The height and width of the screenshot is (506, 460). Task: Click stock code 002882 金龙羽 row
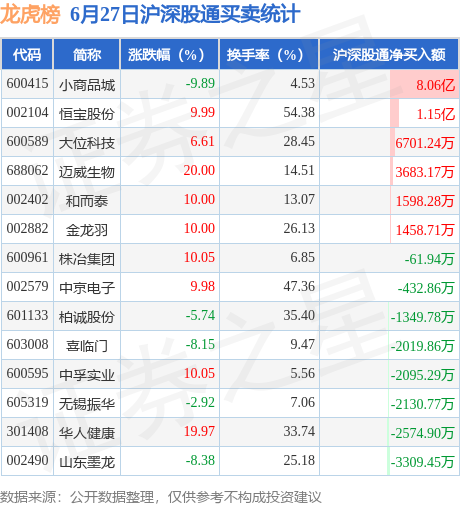(x=230, y=229)
